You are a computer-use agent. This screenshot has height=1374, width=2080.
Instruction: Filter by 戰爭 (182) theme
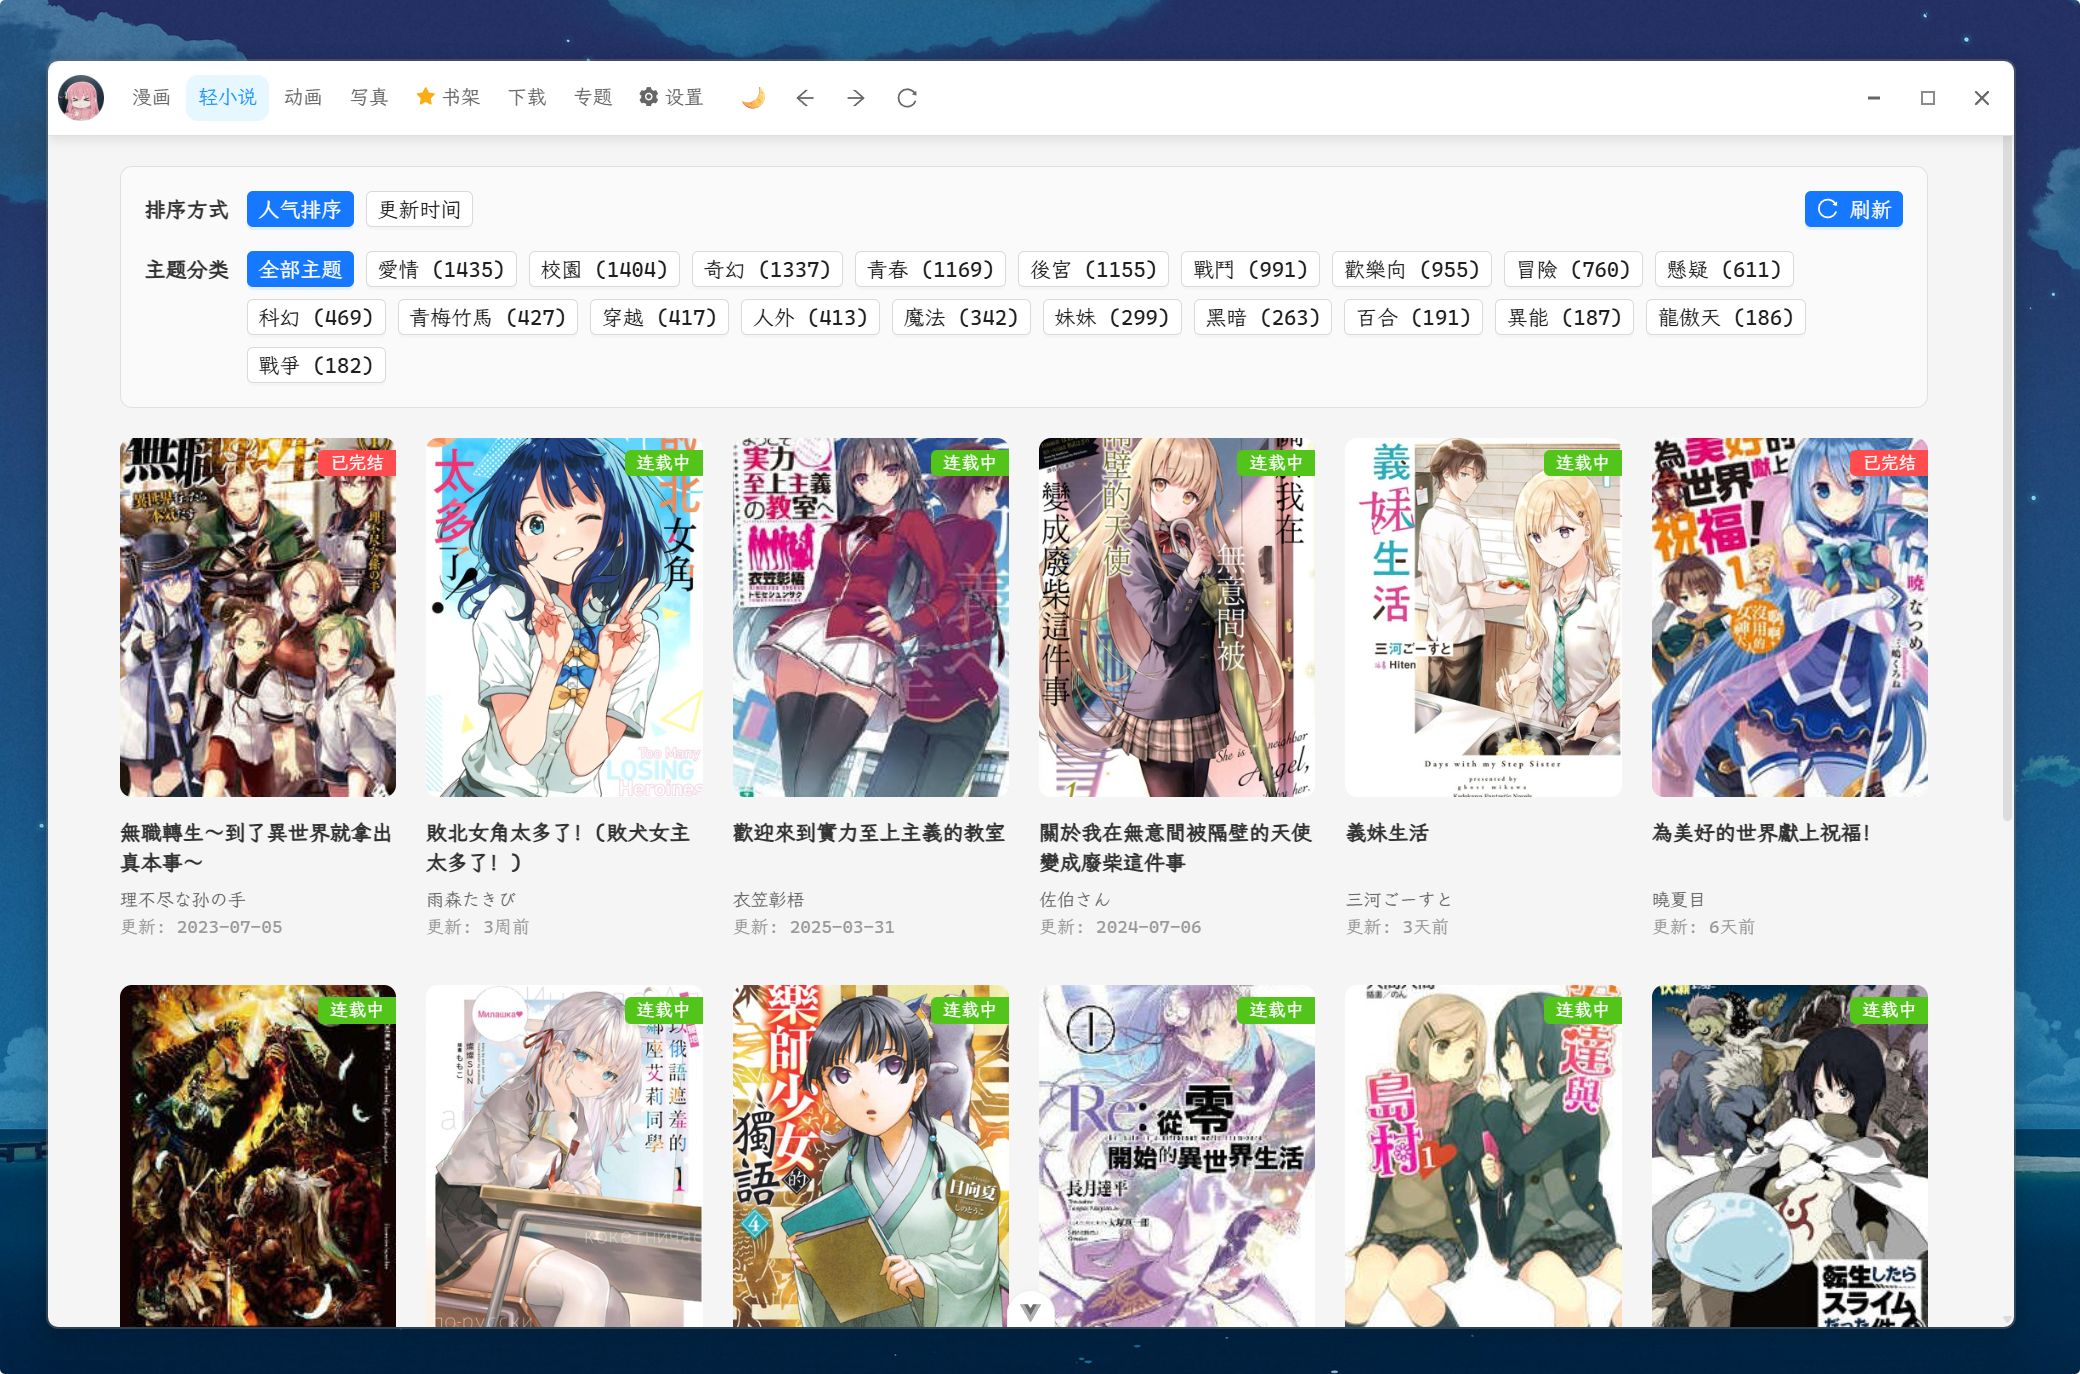tap(316, 365)
